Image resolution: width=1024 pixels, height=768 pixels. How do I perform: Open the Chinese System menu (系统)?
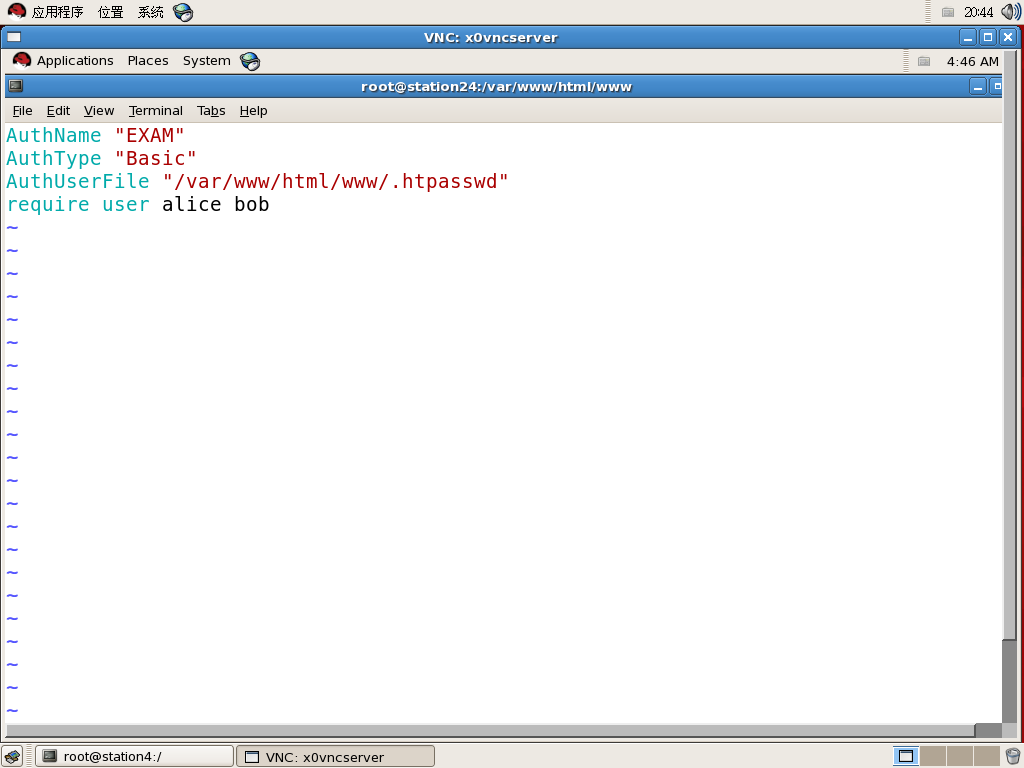[x=150, y=12]
